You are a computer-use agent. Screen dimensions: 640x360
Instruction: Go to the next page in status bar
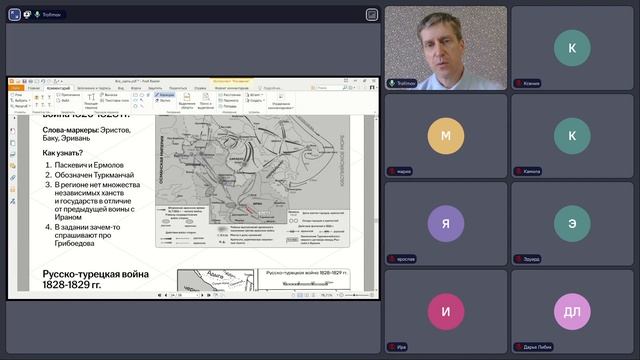tap(202, 295)
